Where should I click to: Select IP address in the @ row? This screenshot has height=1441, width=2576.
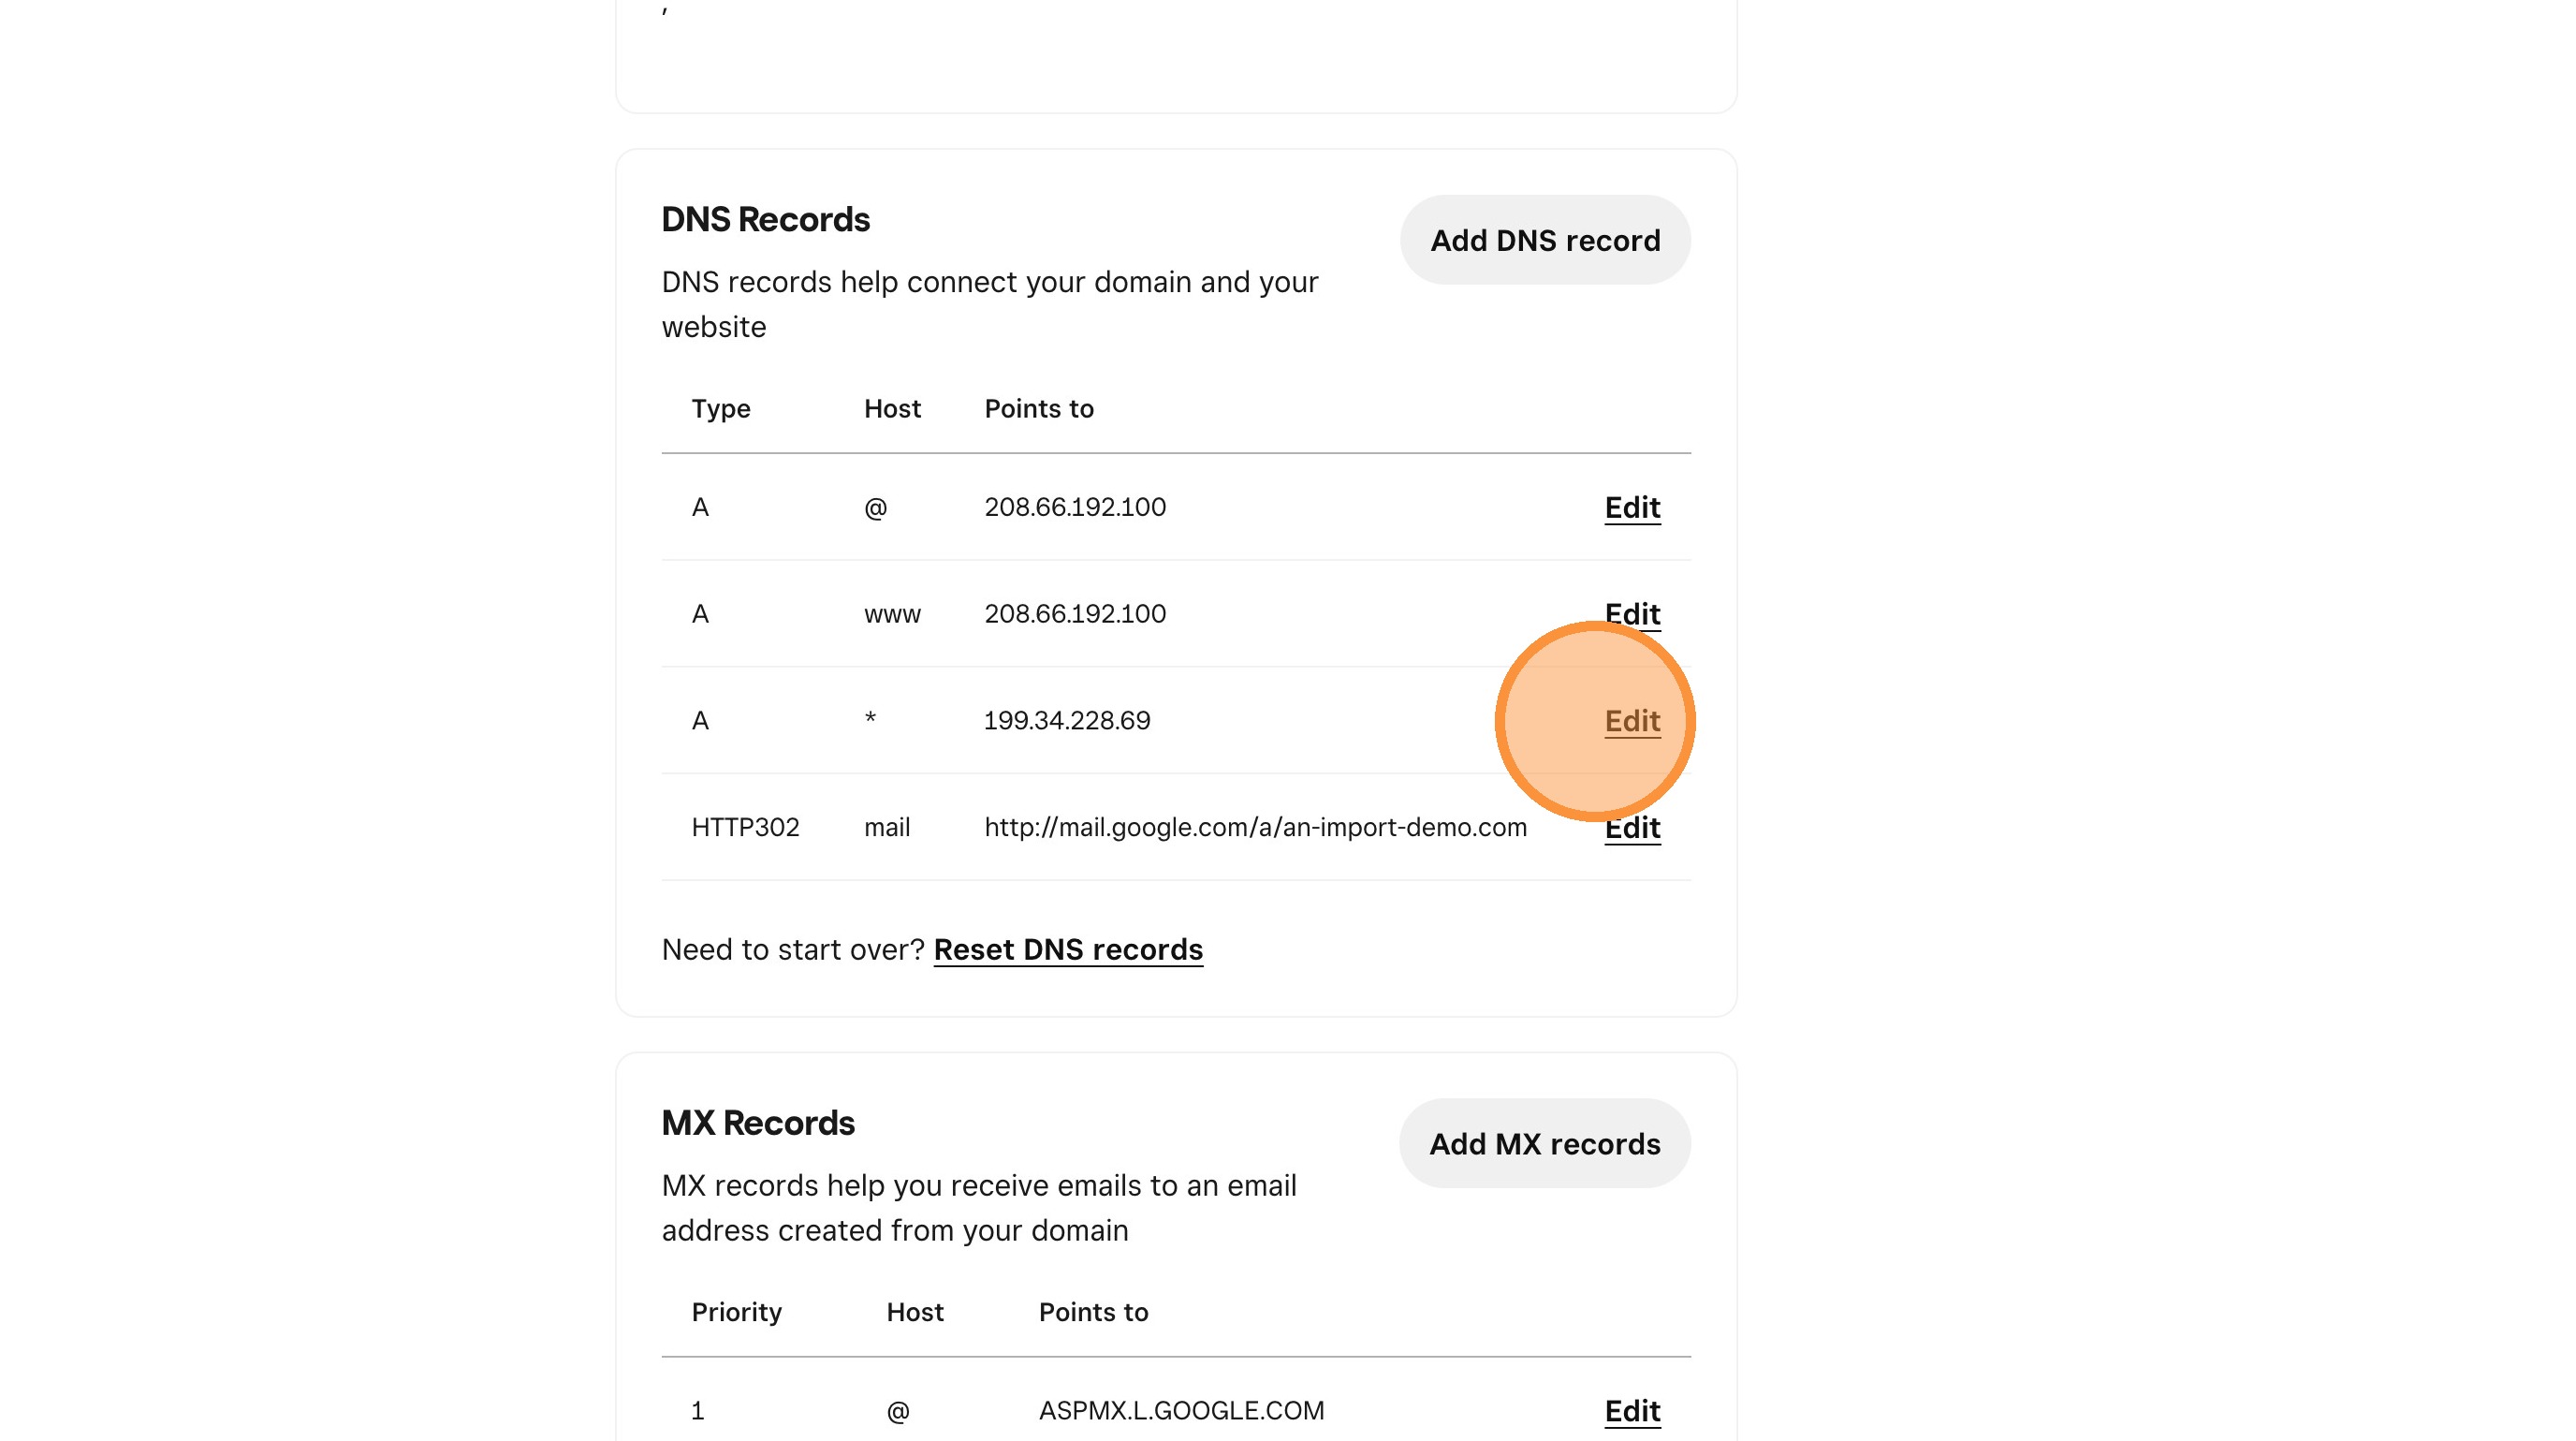(x=1074, y=507)
